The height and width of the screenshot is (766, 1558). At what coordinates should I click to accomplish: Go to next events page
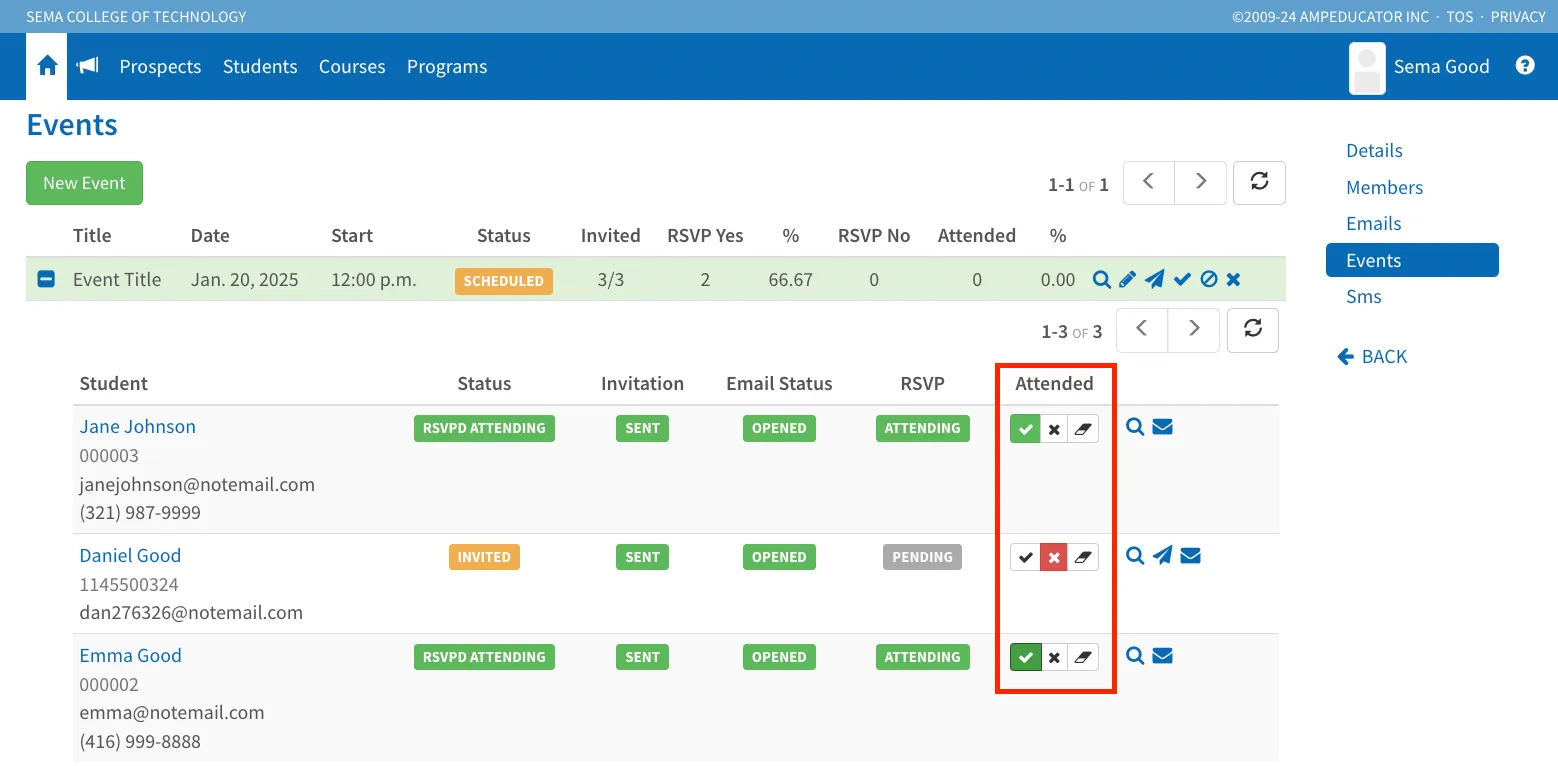pyautogui.click(x=1201, y=183)
